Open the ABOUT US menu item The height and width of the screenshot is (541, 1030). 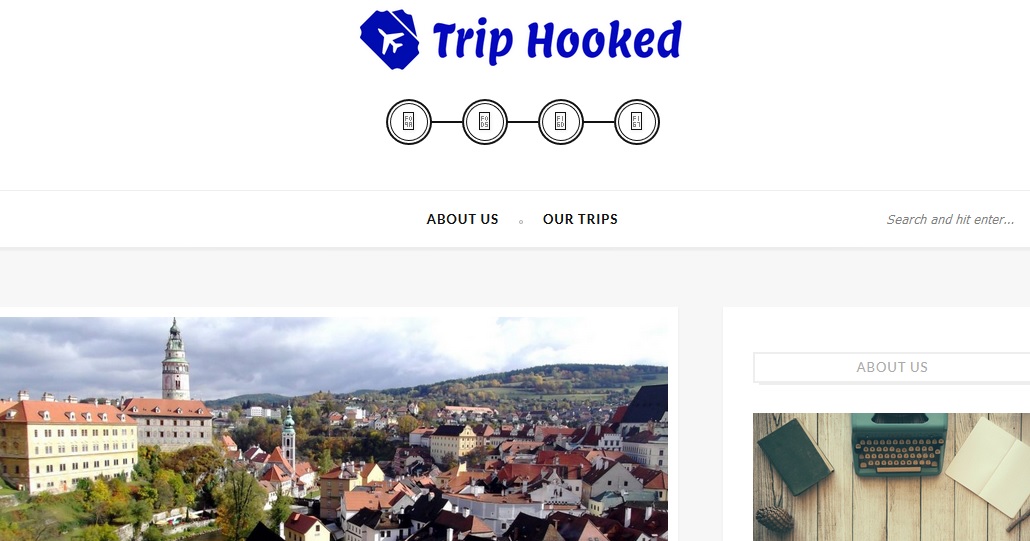[x=462, y=219]
